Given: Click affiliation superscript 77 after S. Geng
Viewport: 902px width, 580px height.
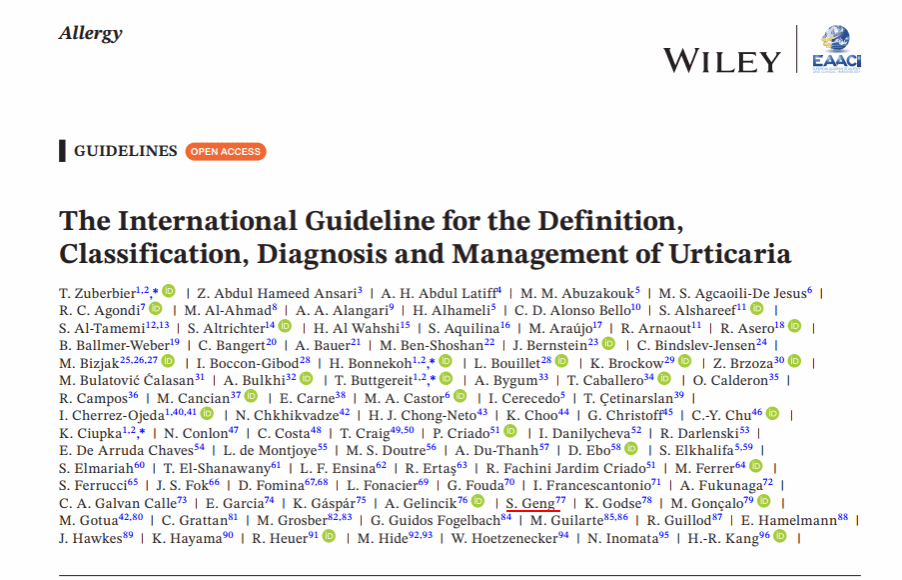Looking at the screenshot, I should pyautogui.click(x=560, y=499).
